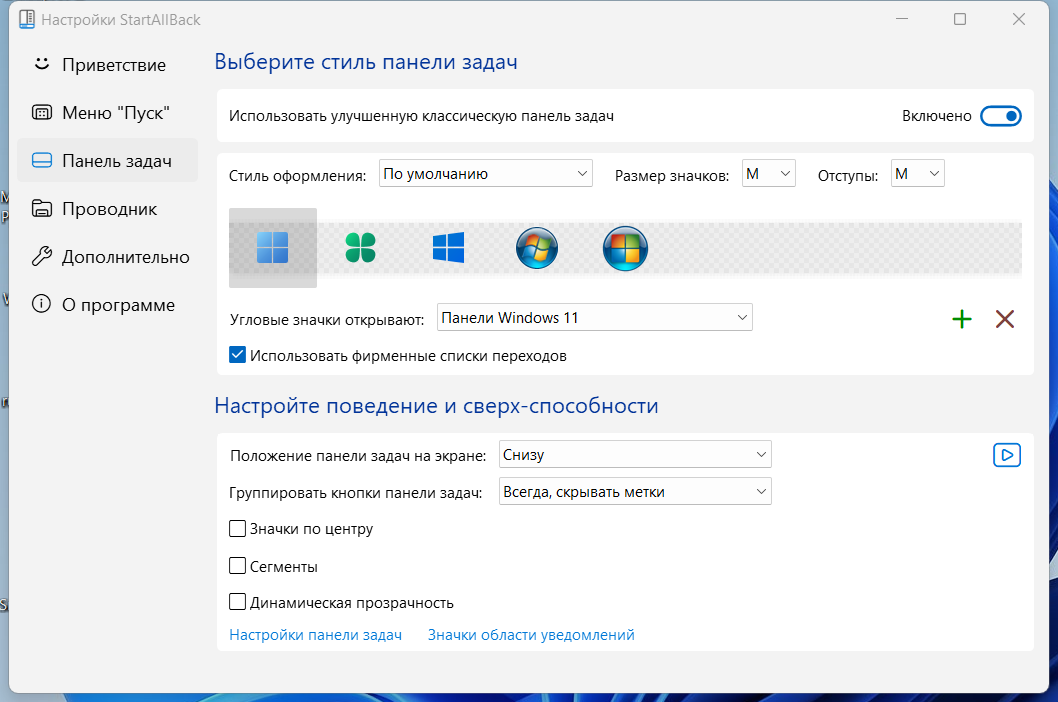The height and width of the screenshot is (702, 1058).
Task: Close the StartAllBack settings window
Action: pos(1019,20)
